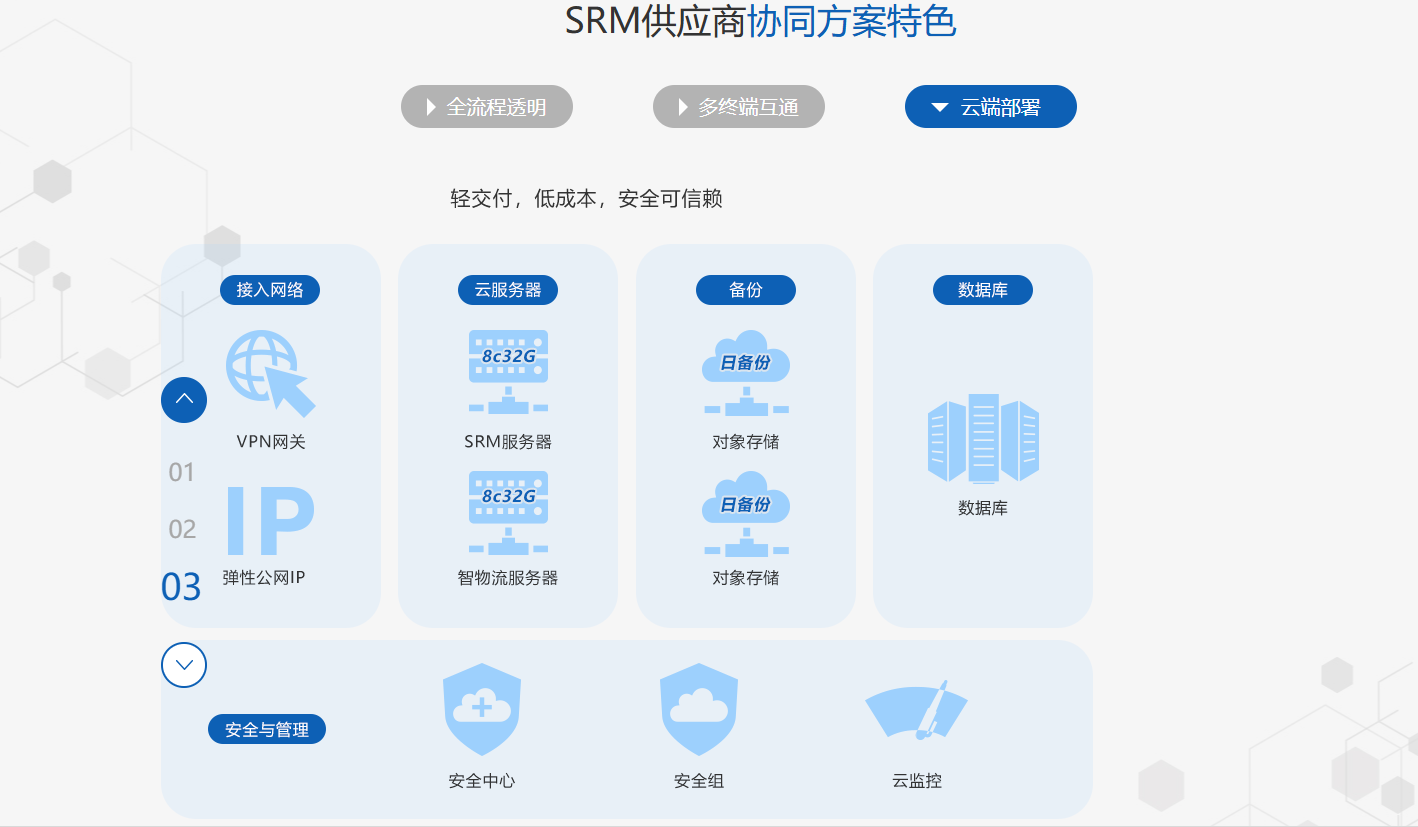This screenshot has height=827, width=1418.
Task: Click the 安全中心 text label
Action: pos(482,781)
